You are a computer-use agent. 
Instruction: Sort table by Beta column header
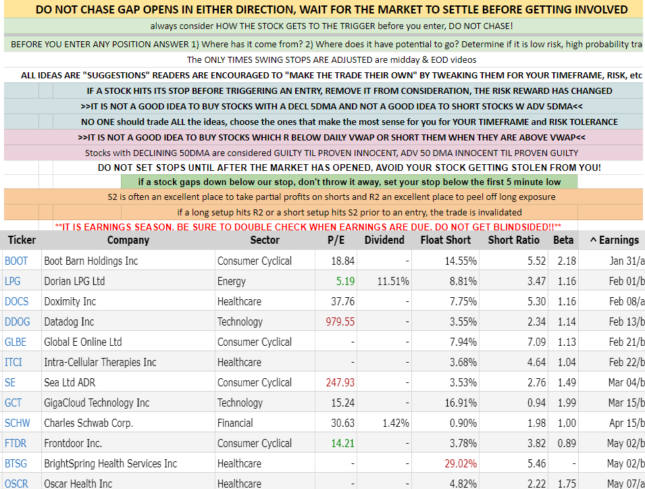(563, 240)
